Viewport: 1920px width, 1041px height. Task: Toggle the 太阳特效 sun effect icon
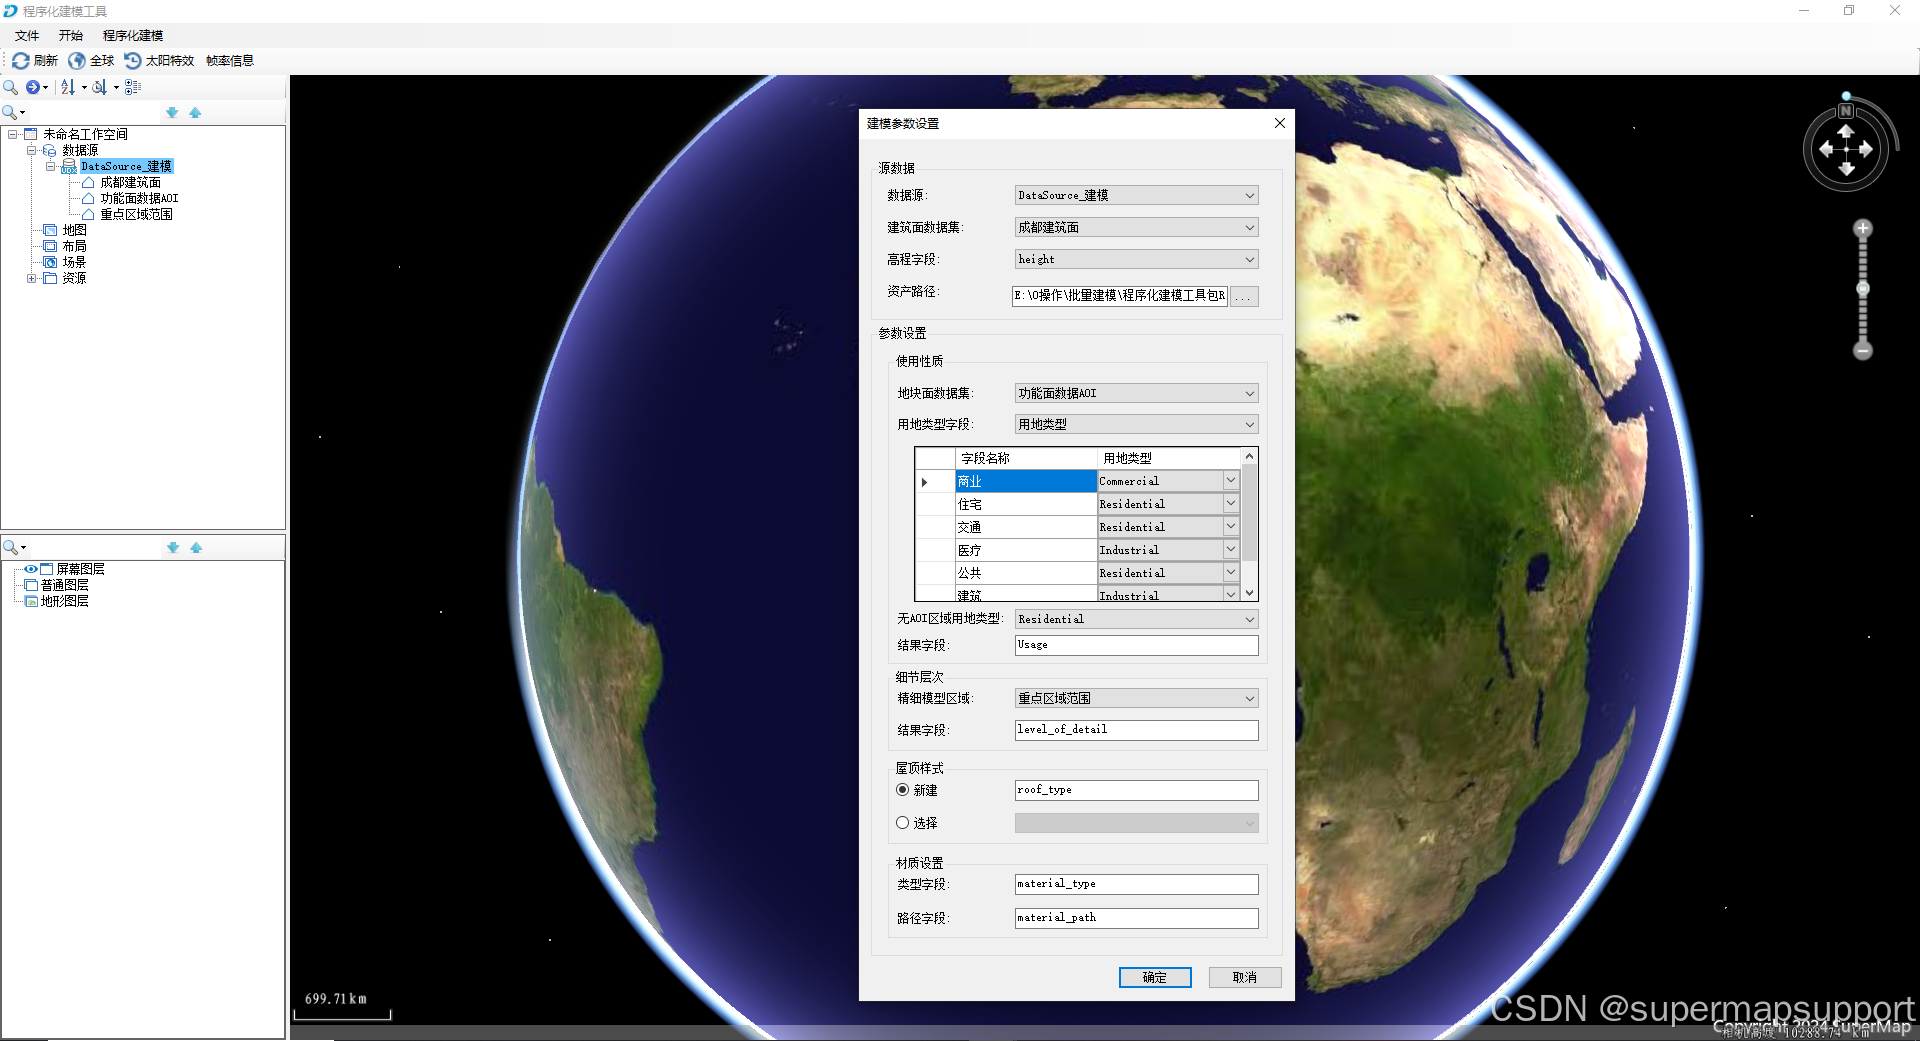click(133, 61)
